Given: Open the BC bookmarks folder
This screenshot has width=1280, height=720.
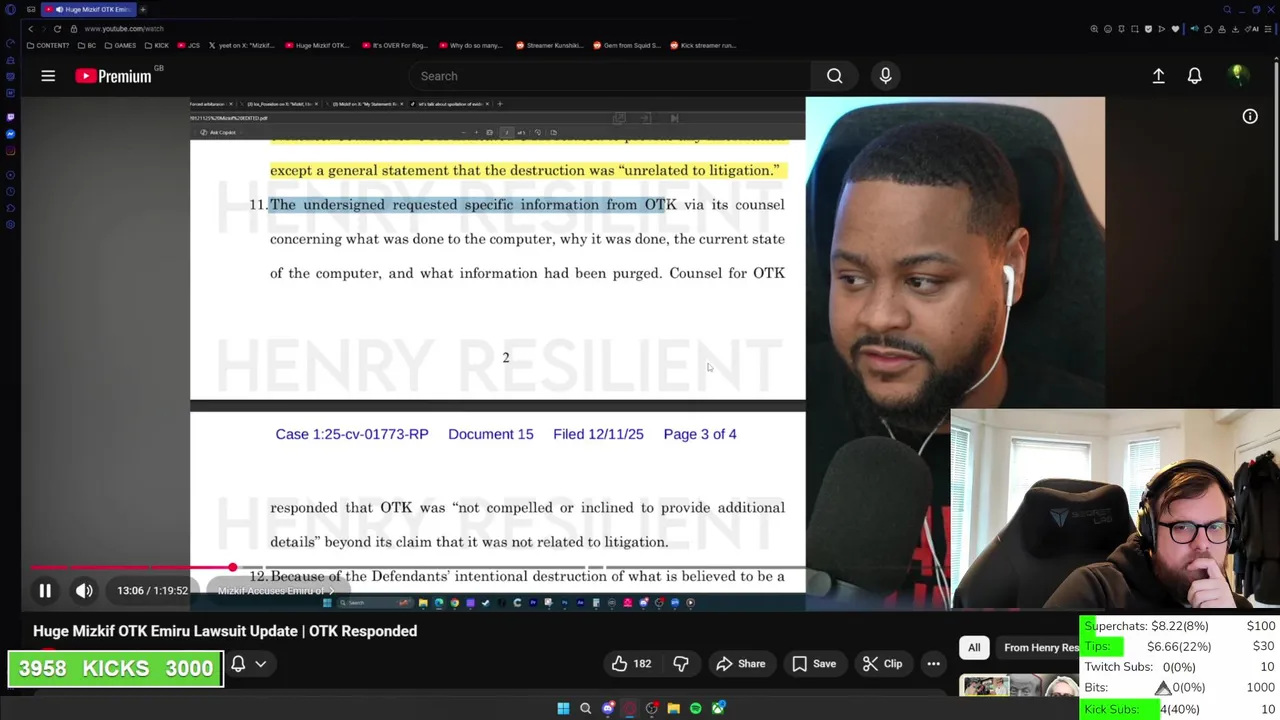Looking at the screenshot, I should coord(87,45).
